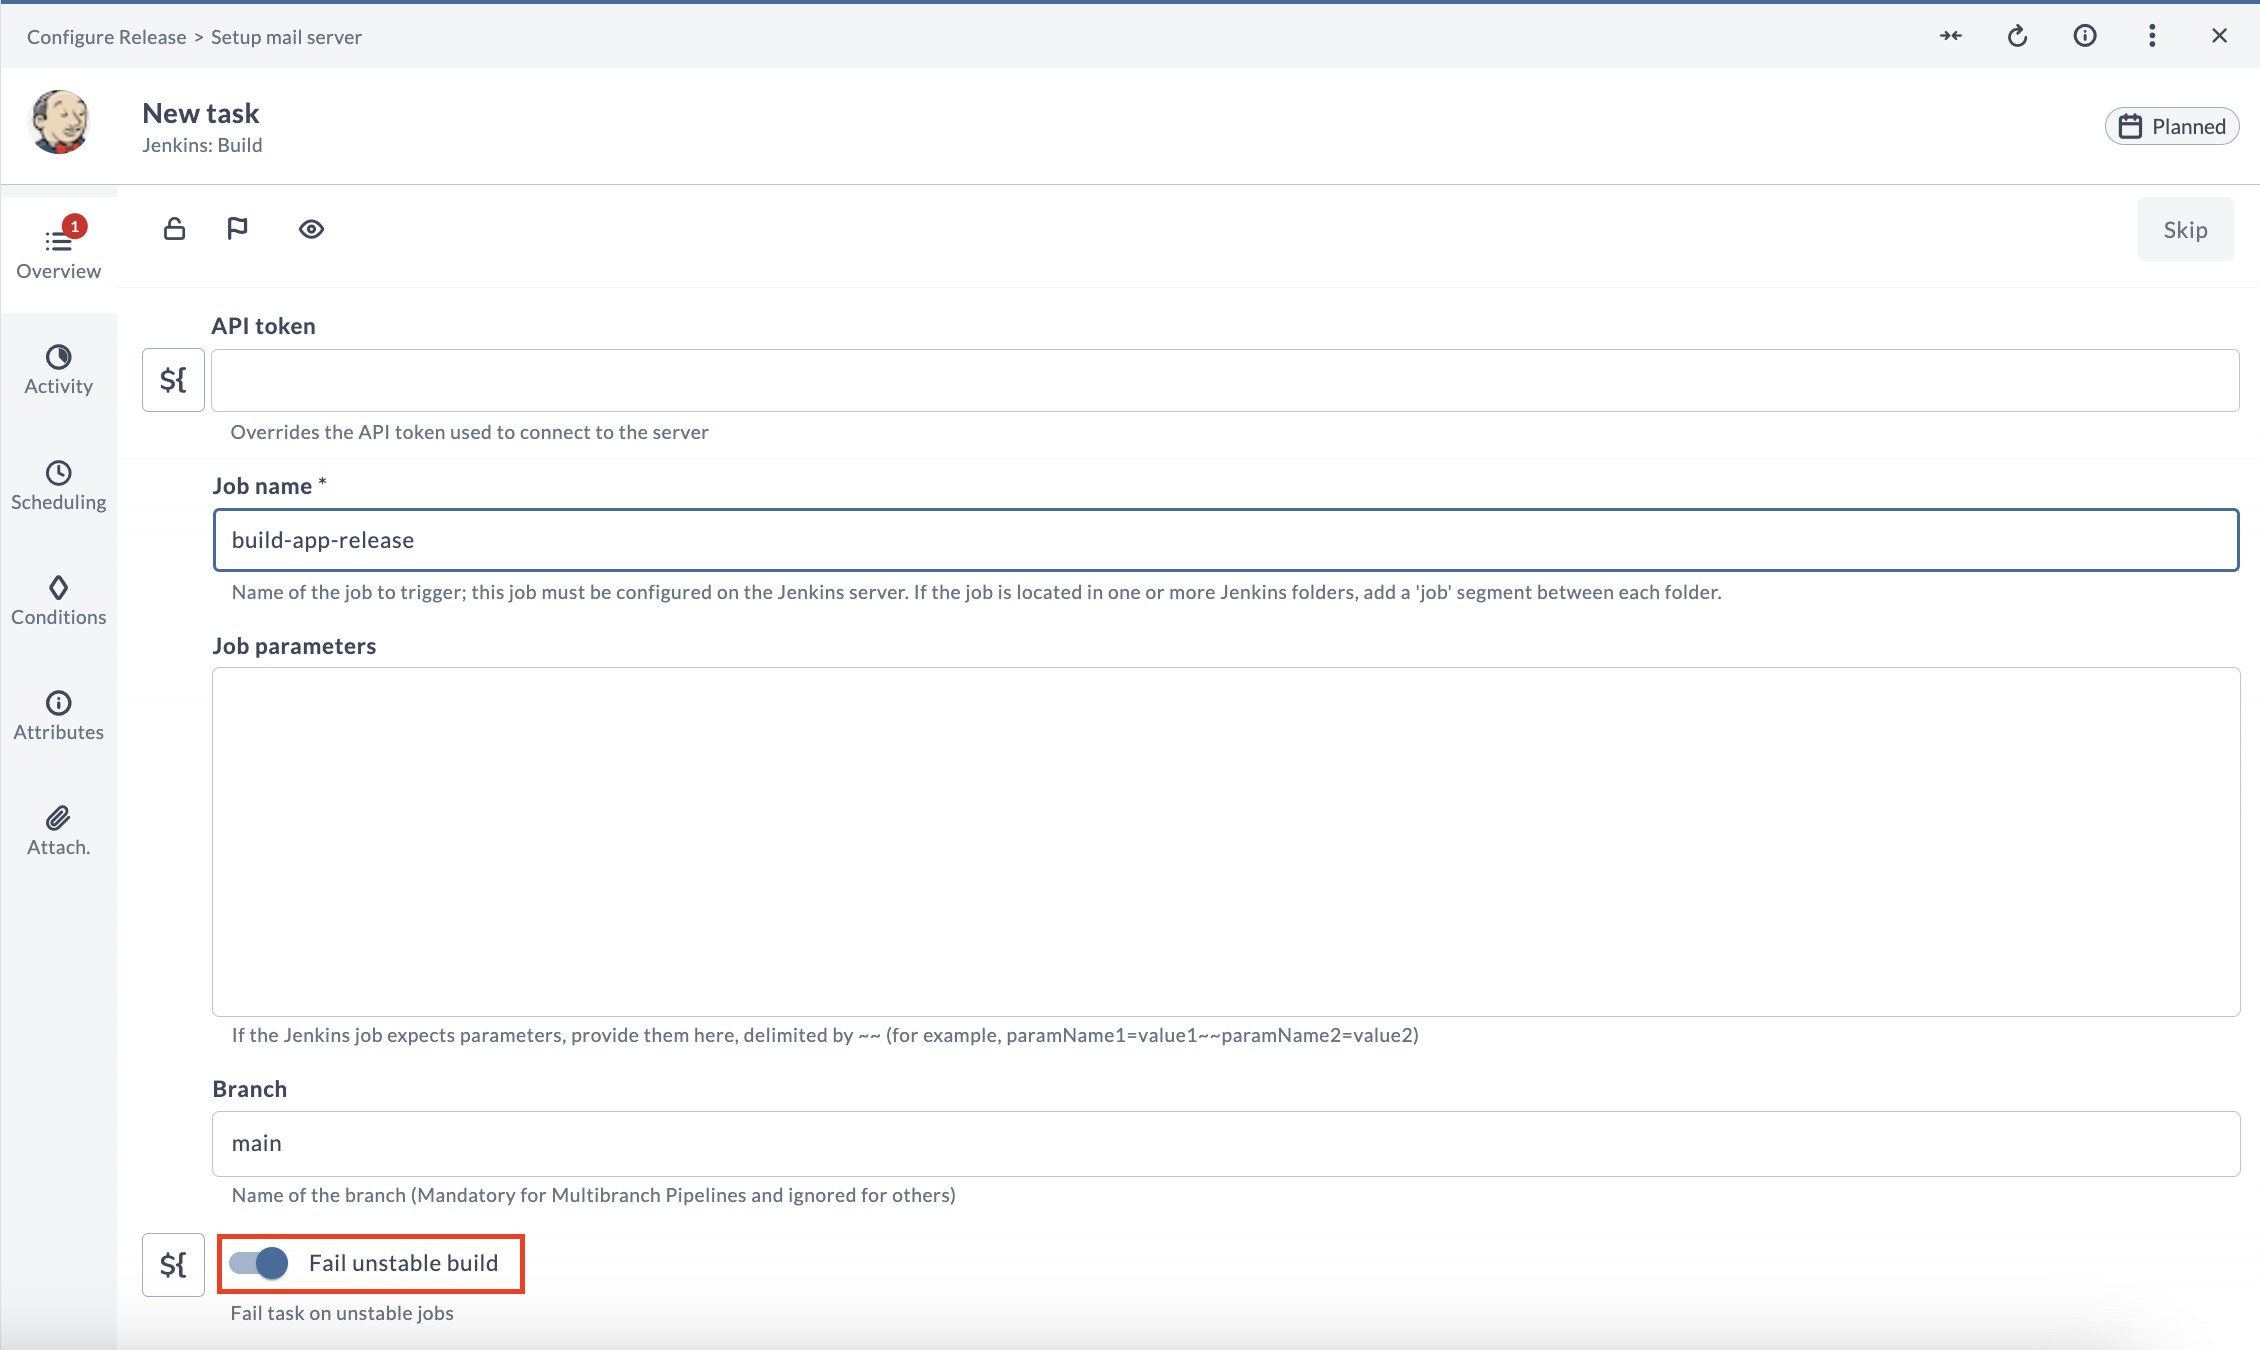The image size is (2260, 1350).
Task: Open the three-dot more options menu
Action: (2152, 36)
